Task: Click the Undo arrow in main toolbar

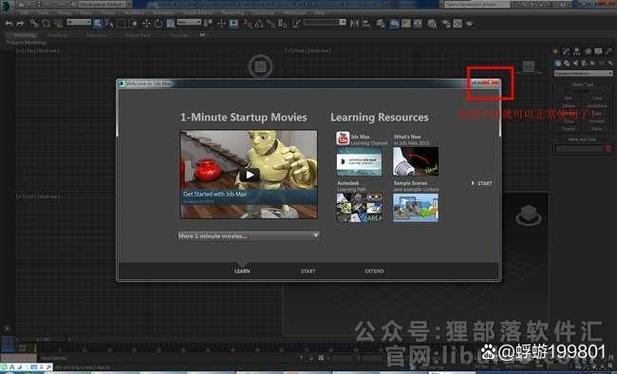Action: pos(8,24)
